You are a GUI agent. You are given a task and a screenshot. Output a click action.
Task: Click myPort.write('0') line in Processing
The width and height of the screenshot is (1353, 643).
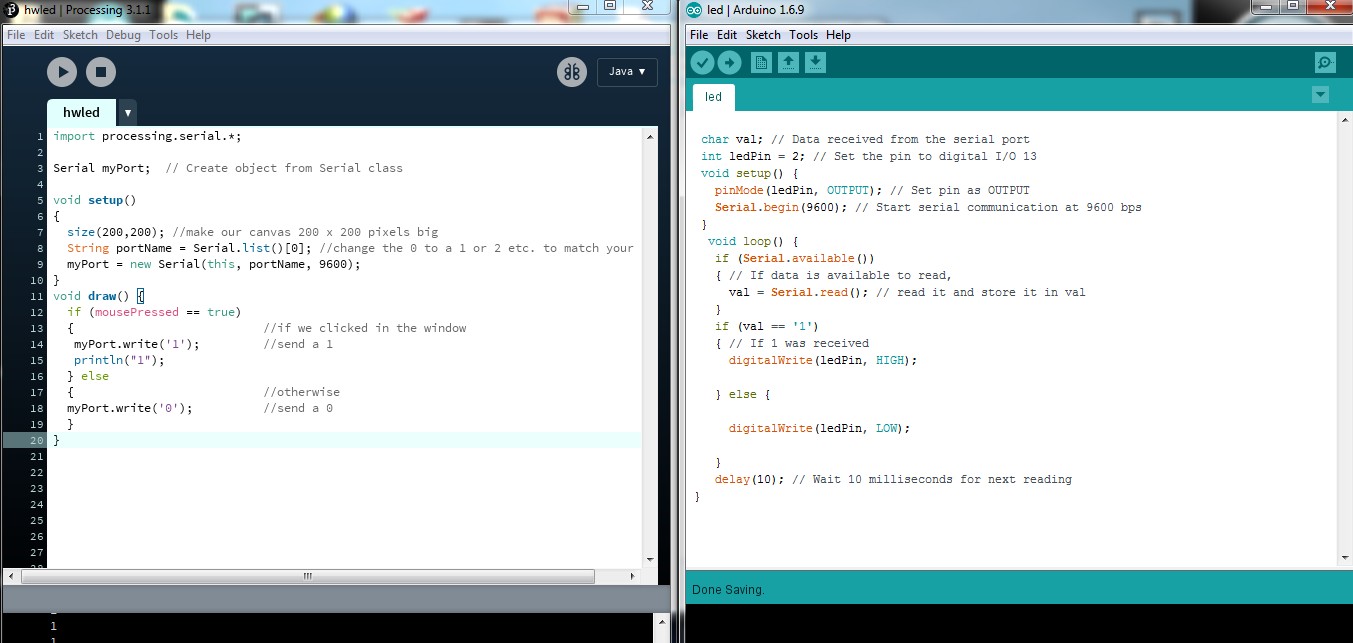[130, 408]
